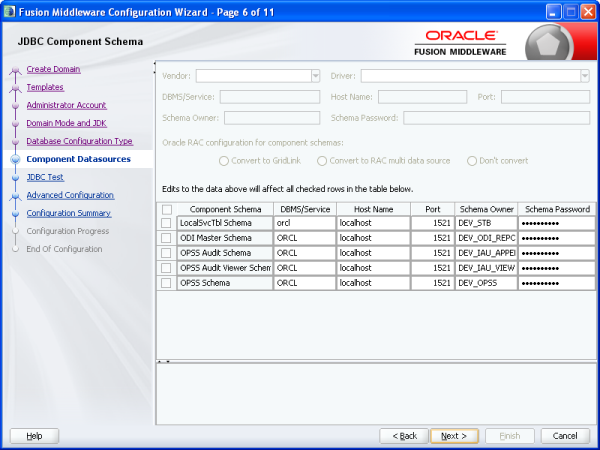Click the JDBC Test step bullet icon
600x450 pixels.
15,178
